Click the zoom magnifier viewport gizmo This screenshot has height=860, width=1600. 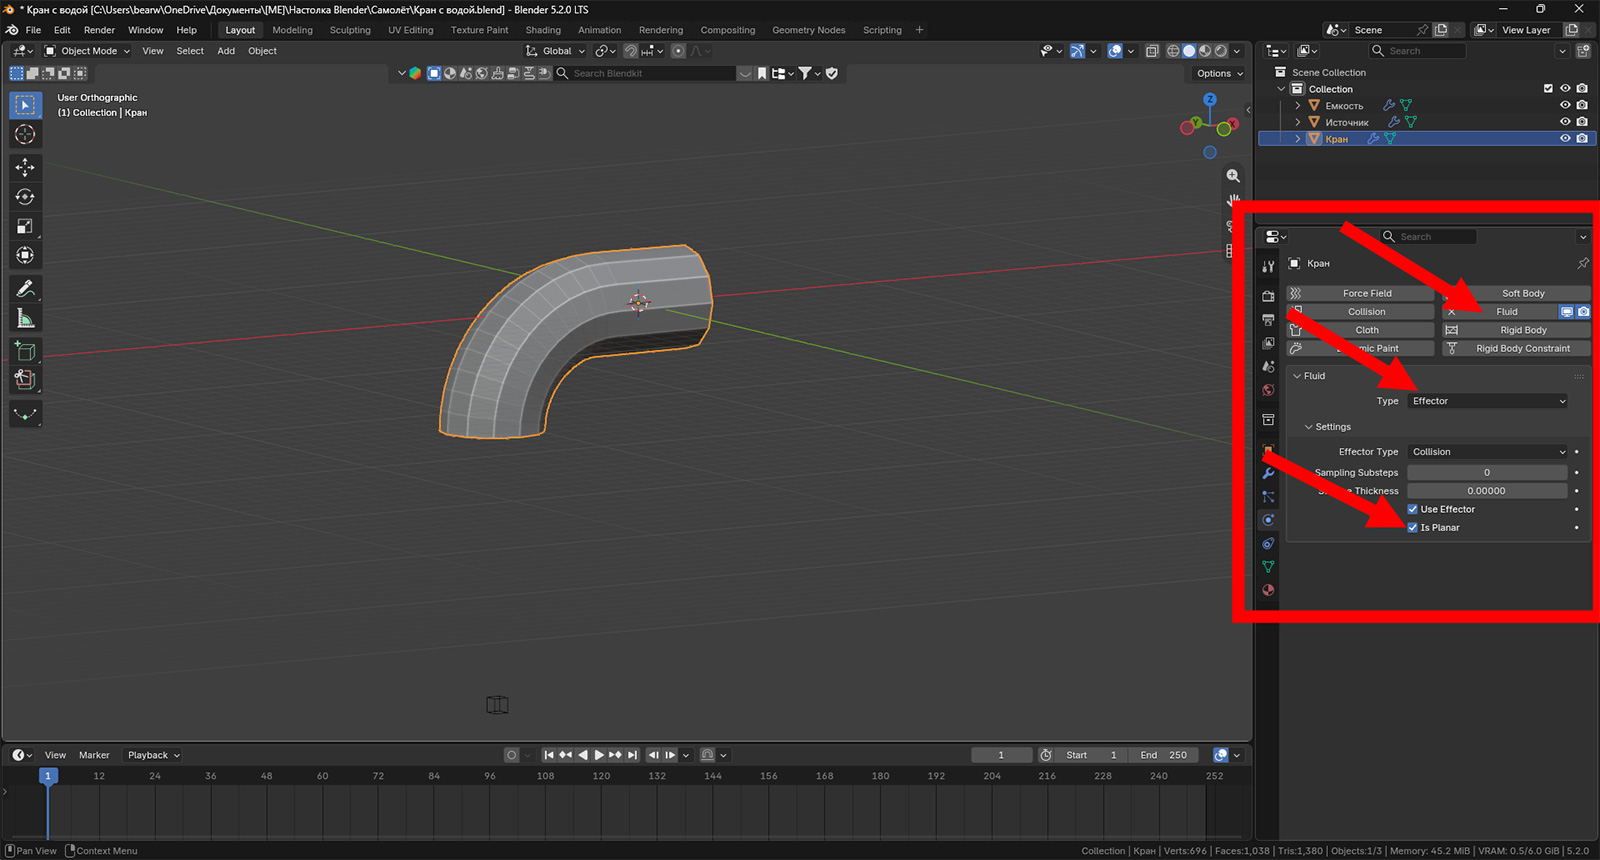coord(1233,176)
